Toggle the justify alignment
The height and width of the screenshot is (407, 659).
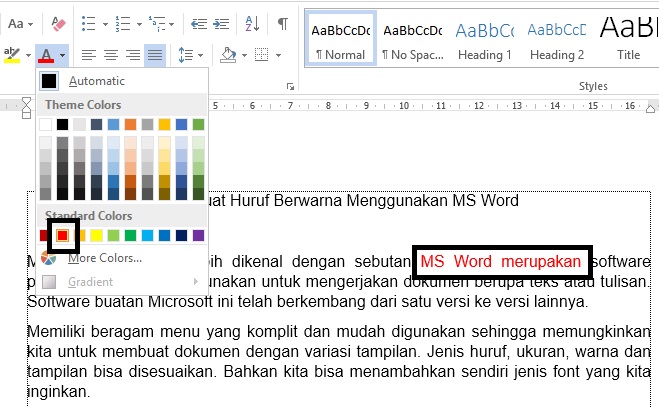coord(155,55)
